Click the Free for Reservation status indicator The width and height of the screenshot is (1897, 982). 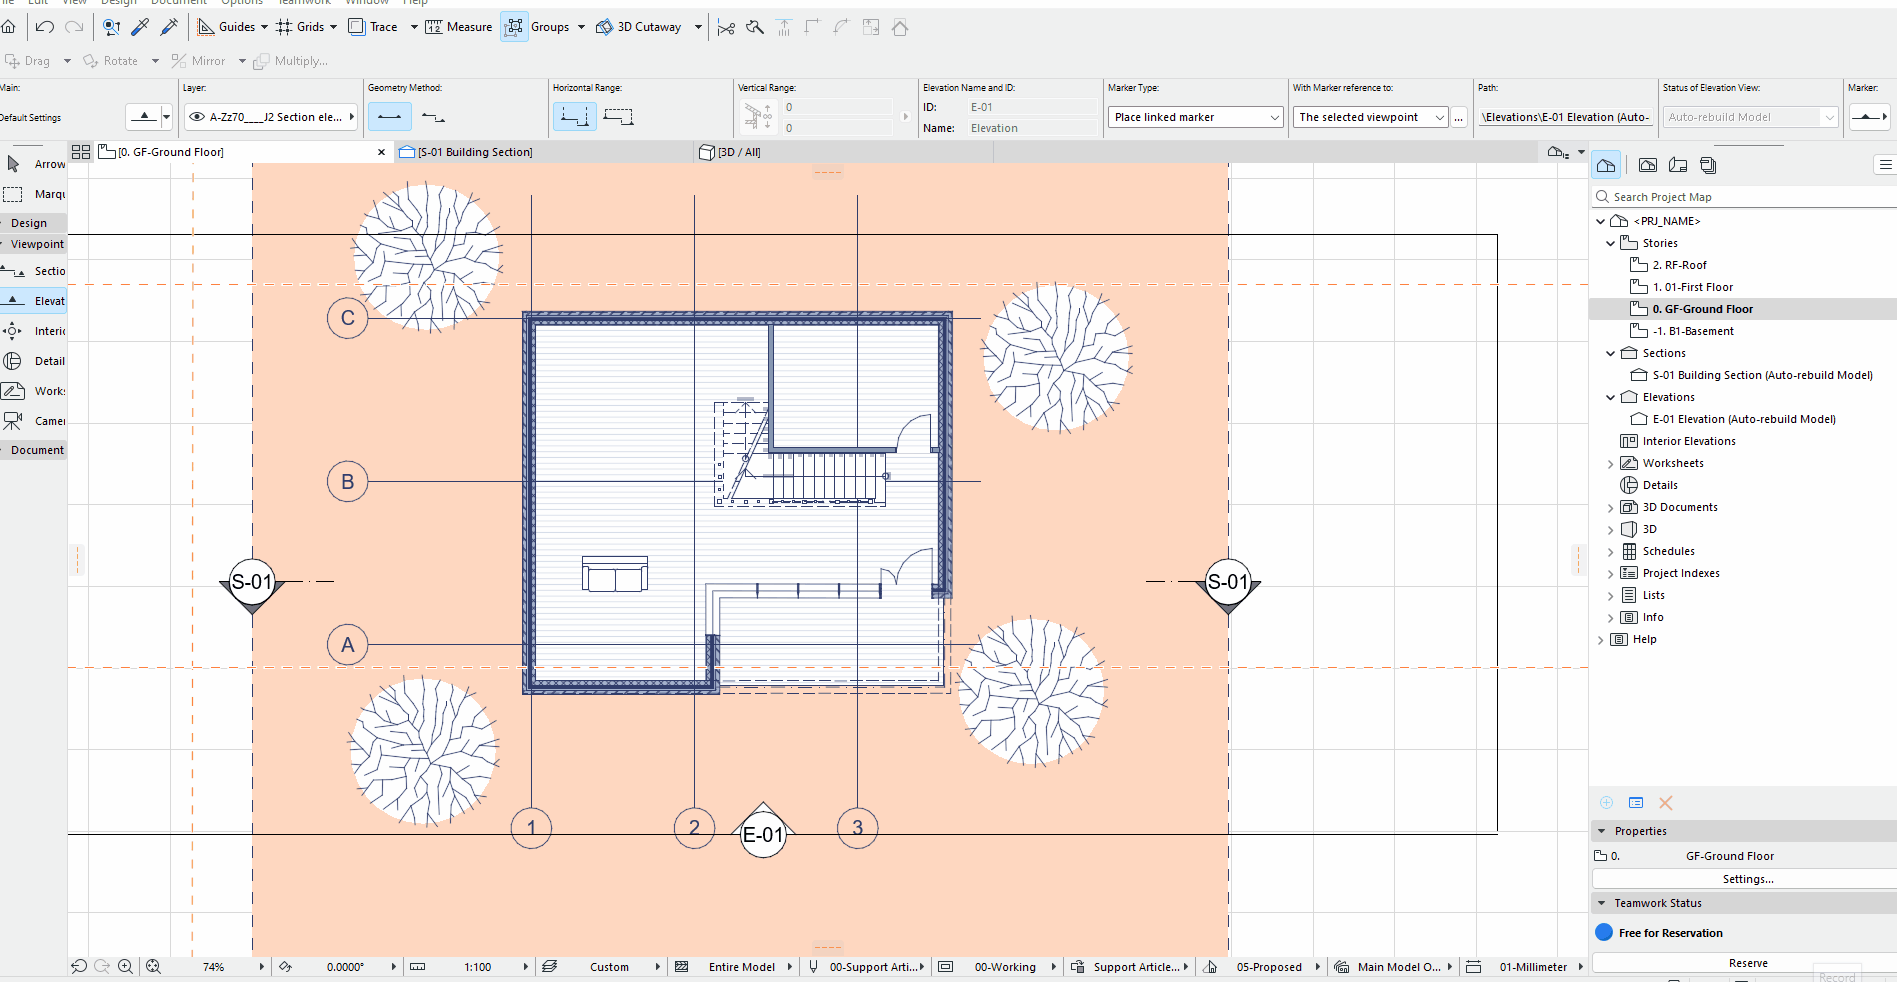pos(1602,933)
